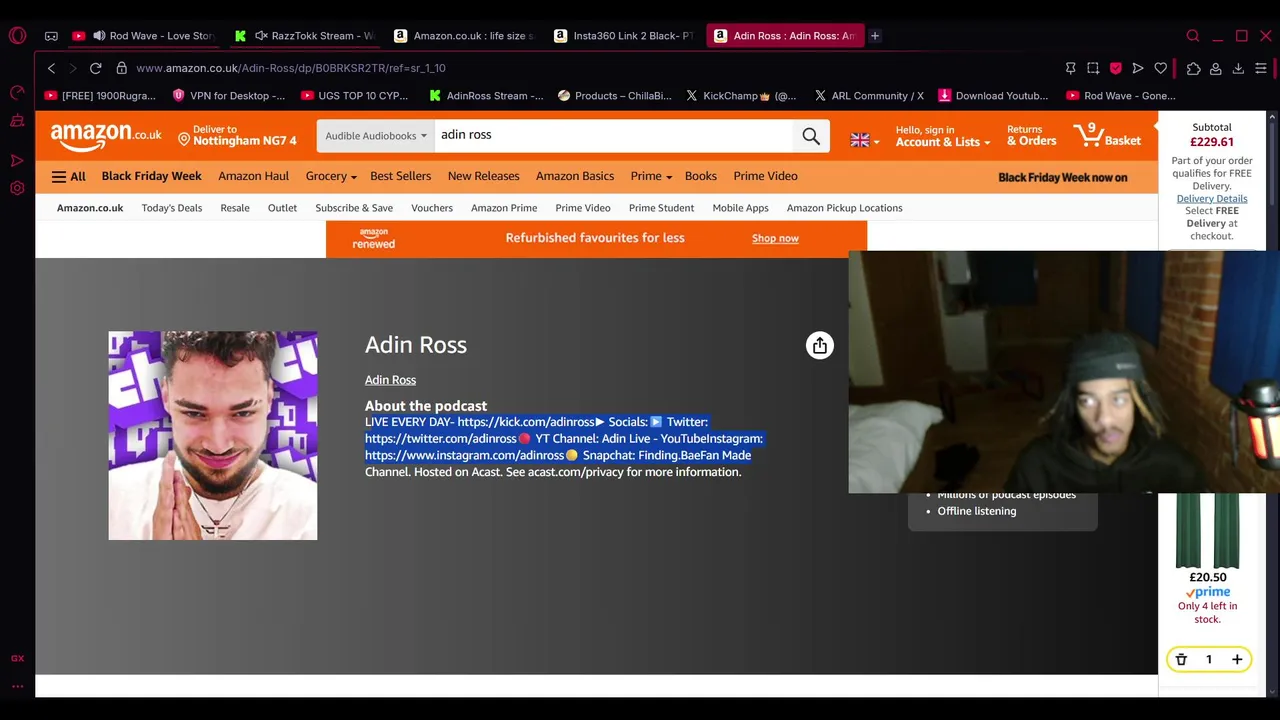Image resolution: width=1280 pixels, height=720 pixels.
Task: View site info via the padlock icon
Action: [121, 68]
